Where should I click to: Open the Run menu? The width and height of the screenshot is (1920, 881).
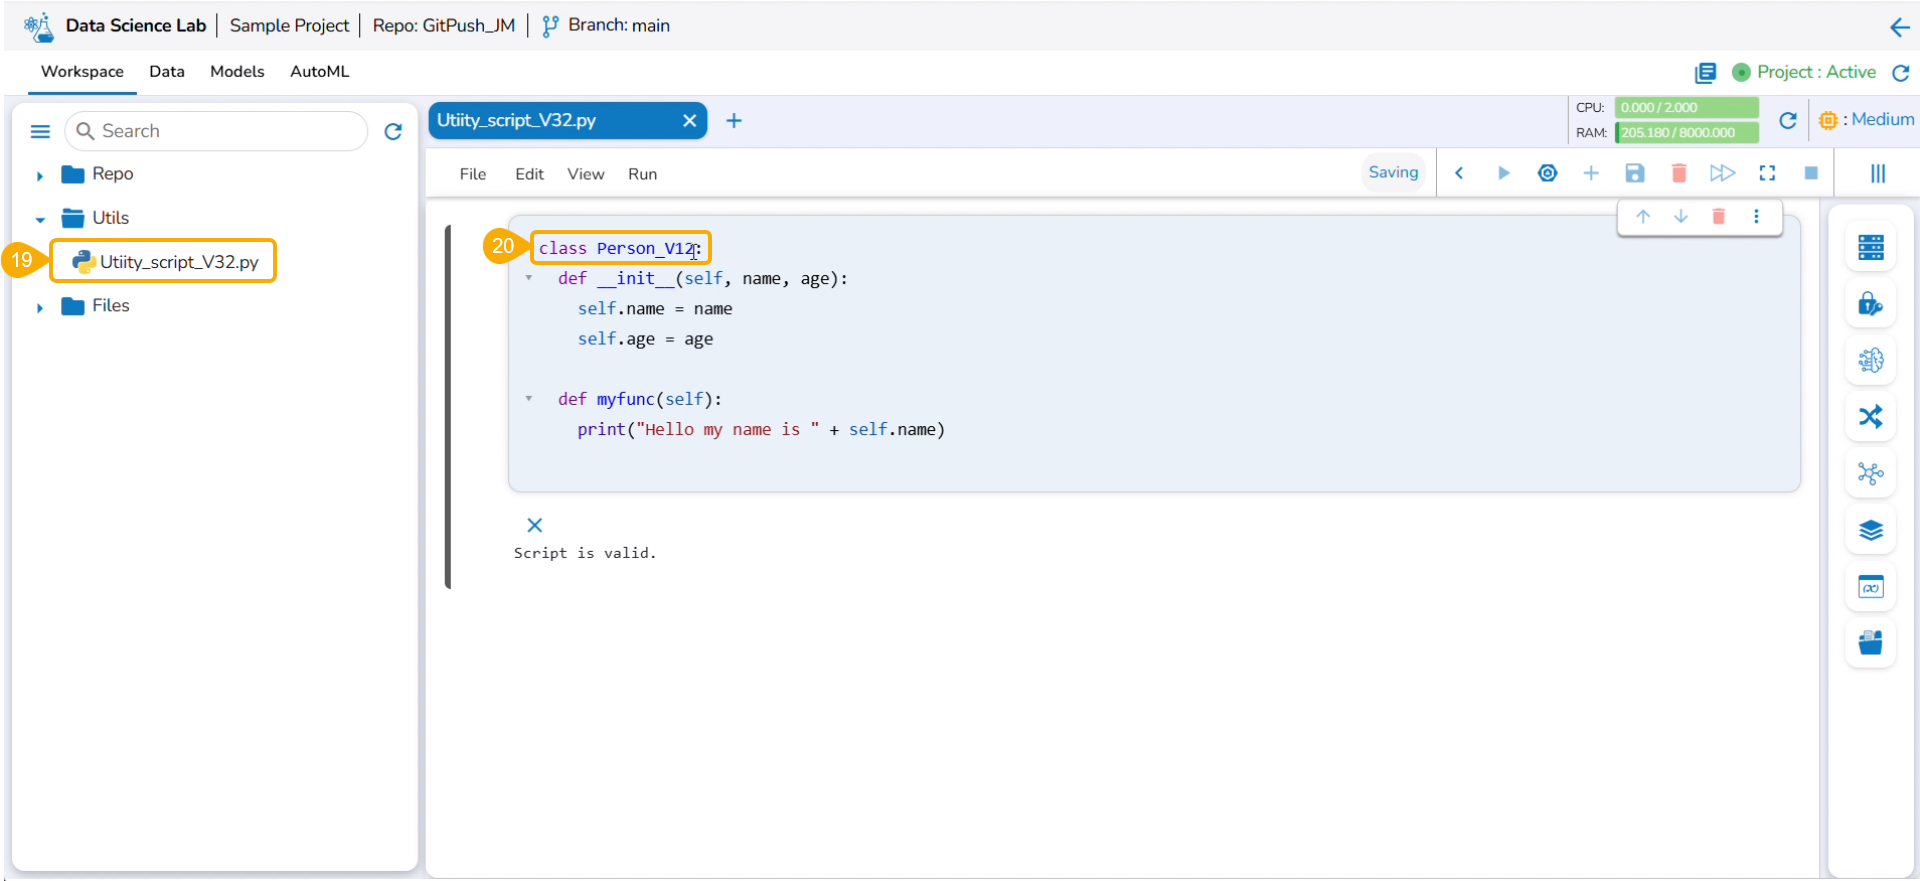coord(642,174)
